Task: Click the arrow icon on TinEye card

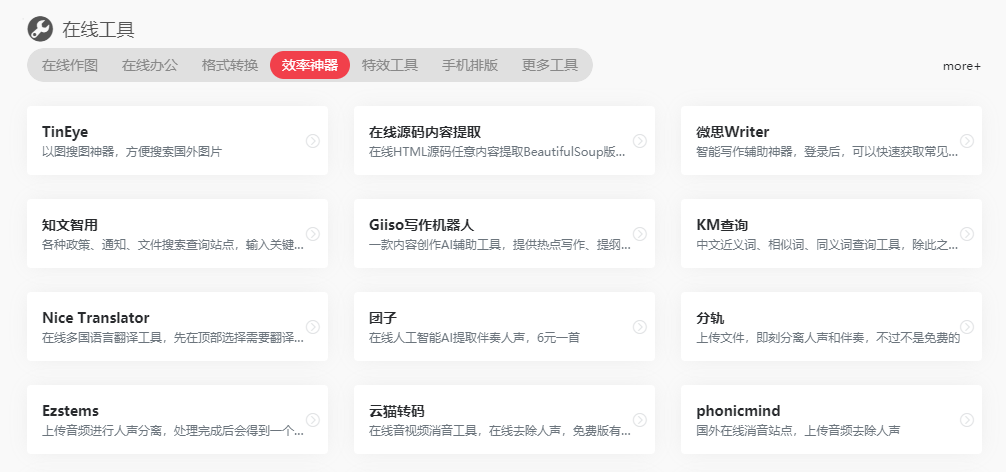Action: click(x=312, y=141)
